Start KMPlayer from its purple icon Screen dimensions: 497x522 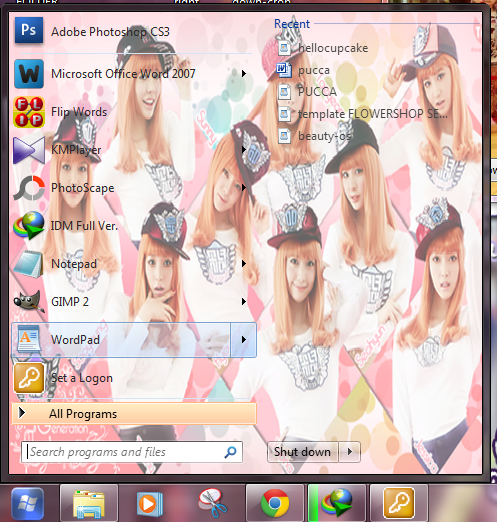click(x=29, y=150)
